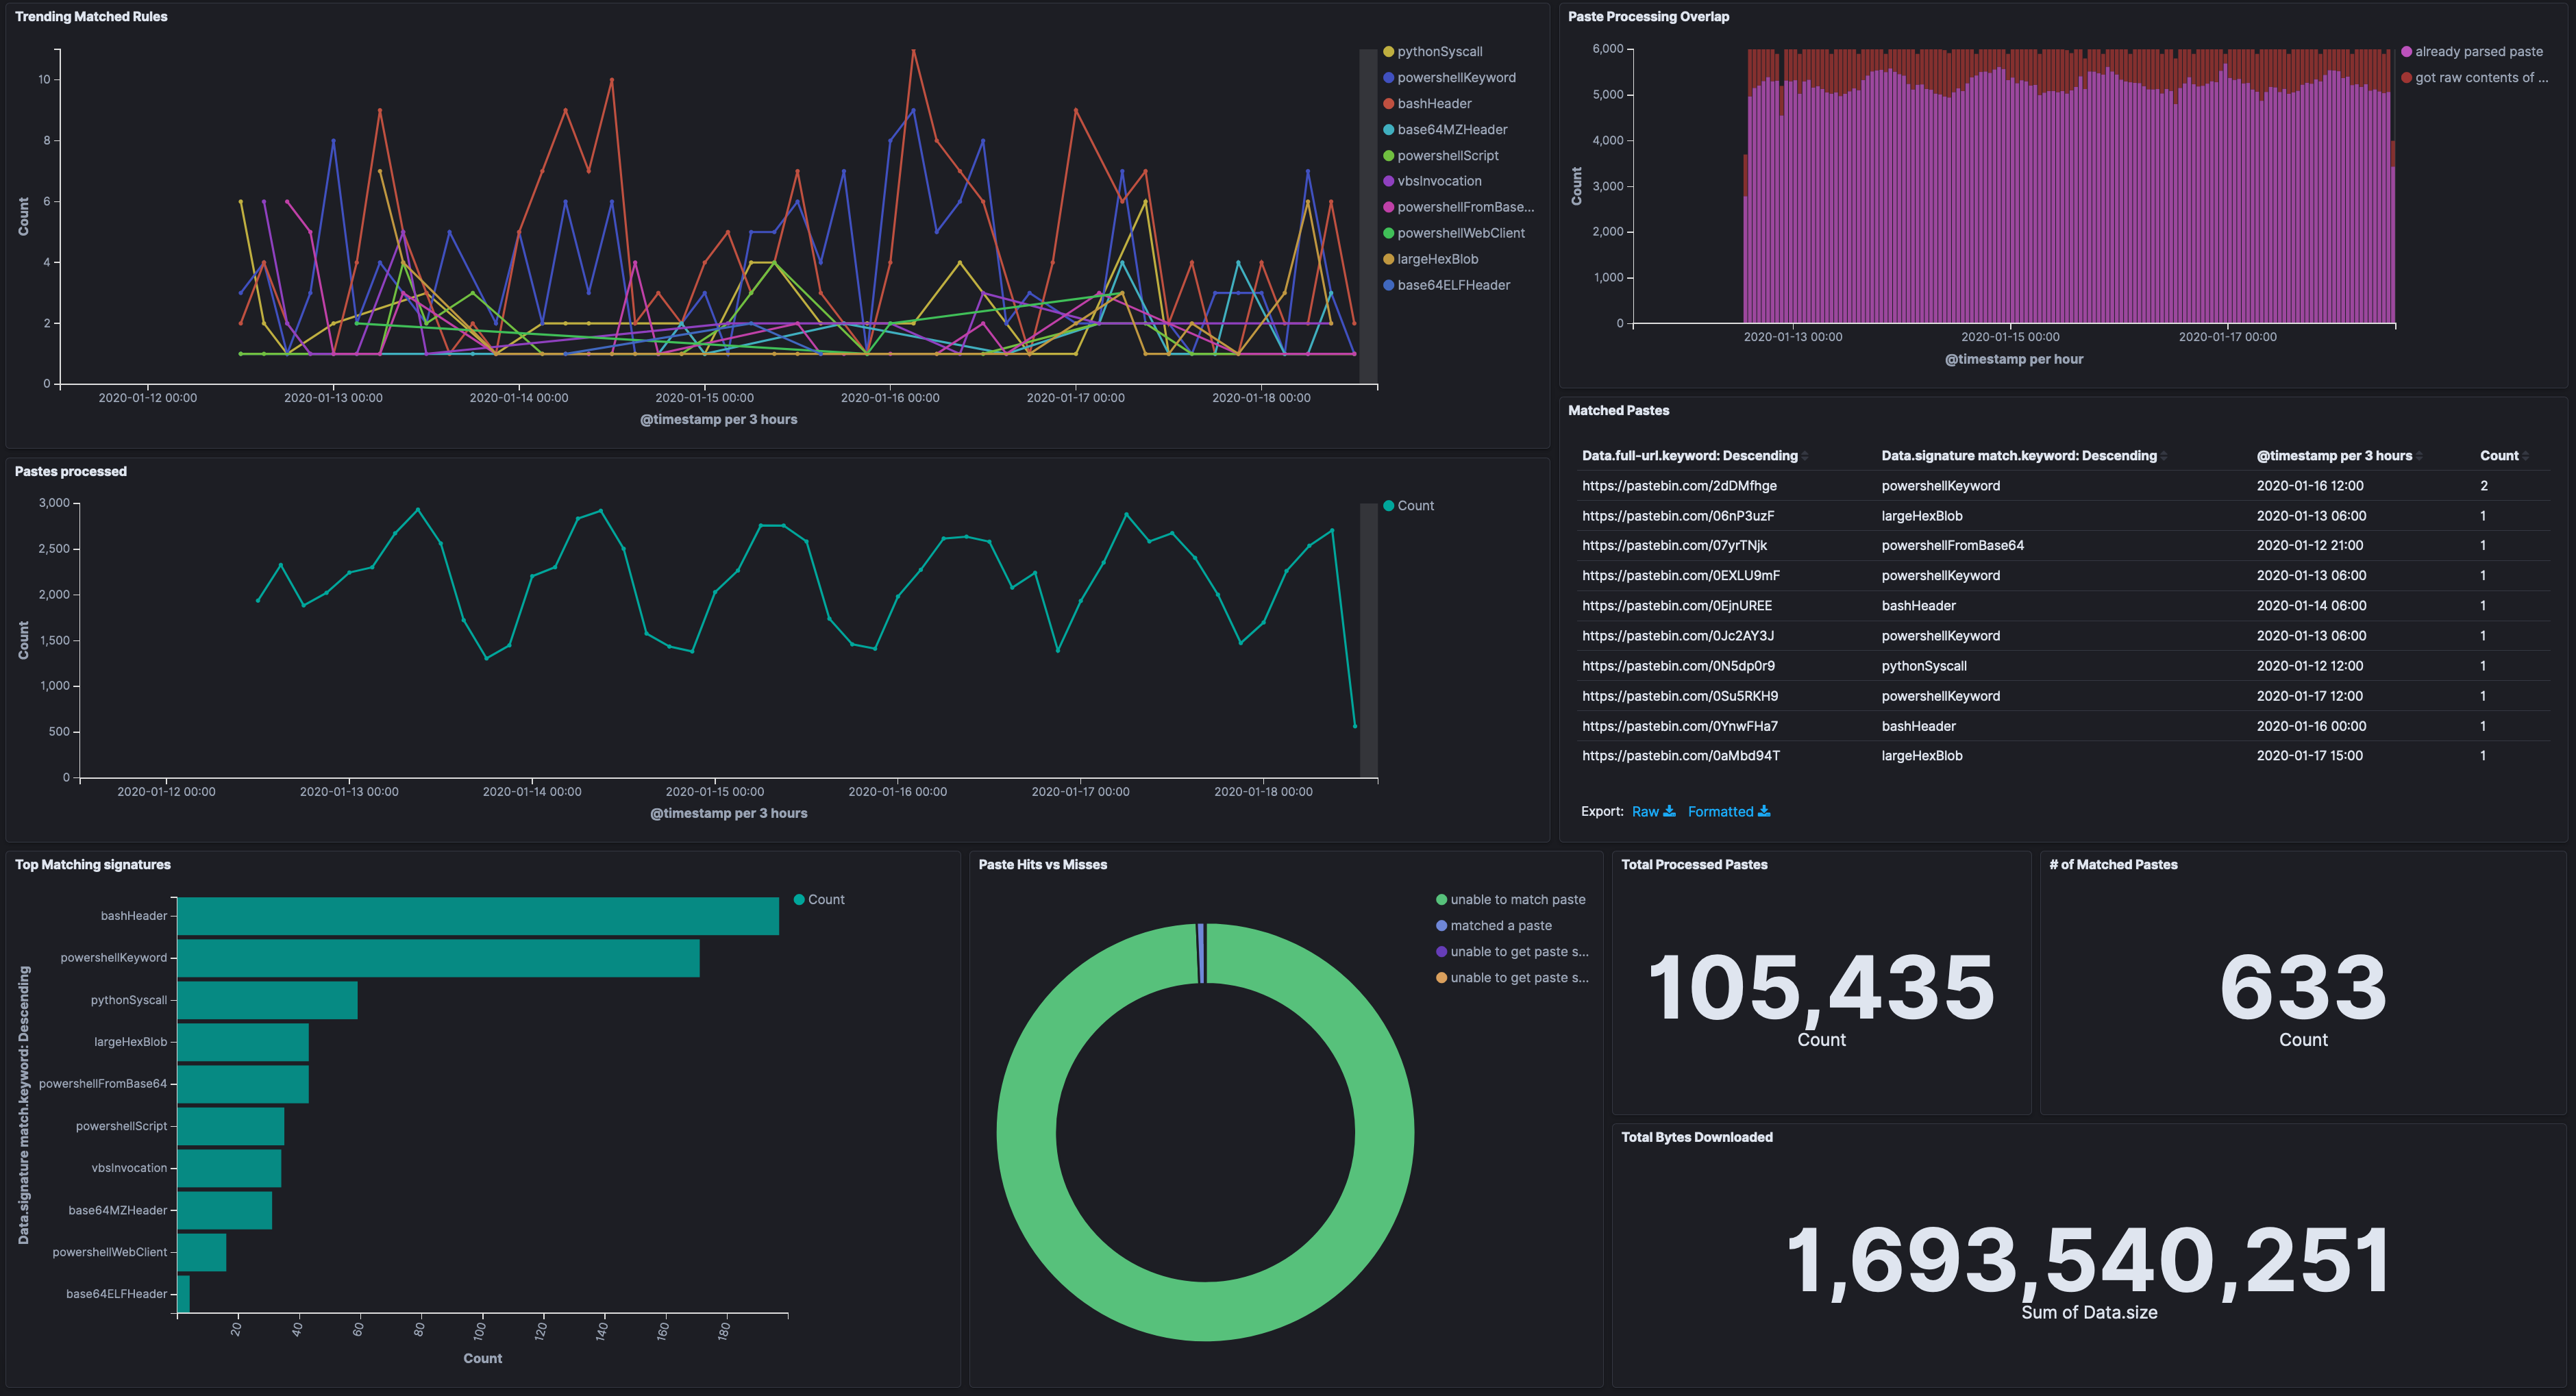Click sort icon on Data.signature match.keyword column
Image resolution: width=2576 pixels, height=1396 pixels.
coord(2164,456)
